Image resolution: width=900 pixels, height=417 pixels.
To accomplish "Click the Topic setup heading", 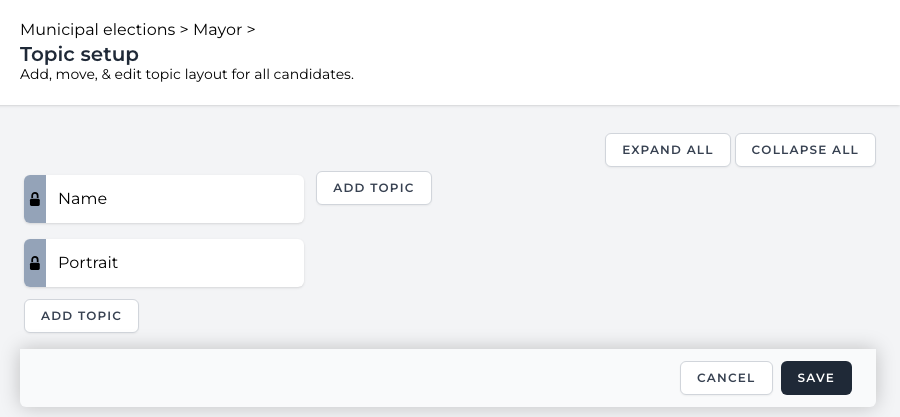I will 79,53.
